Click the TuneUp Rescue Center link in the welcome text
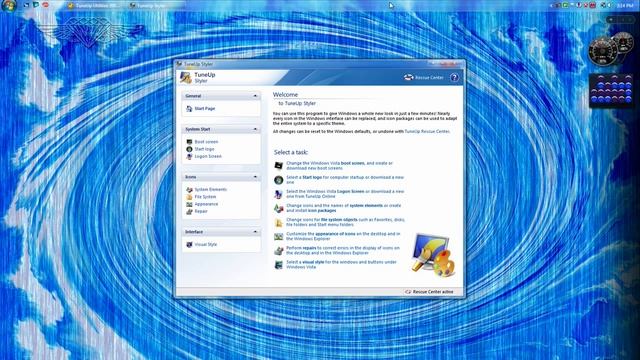Screen dimensions: 640x360 [x=427, y=131]
